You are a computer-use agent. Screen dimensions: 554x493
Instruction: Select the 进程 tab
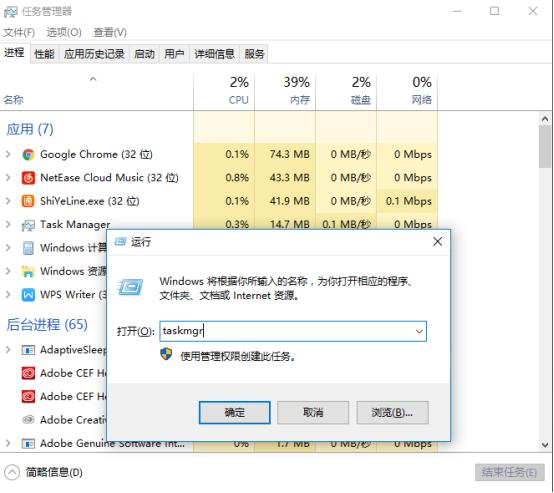click(14, 53)
